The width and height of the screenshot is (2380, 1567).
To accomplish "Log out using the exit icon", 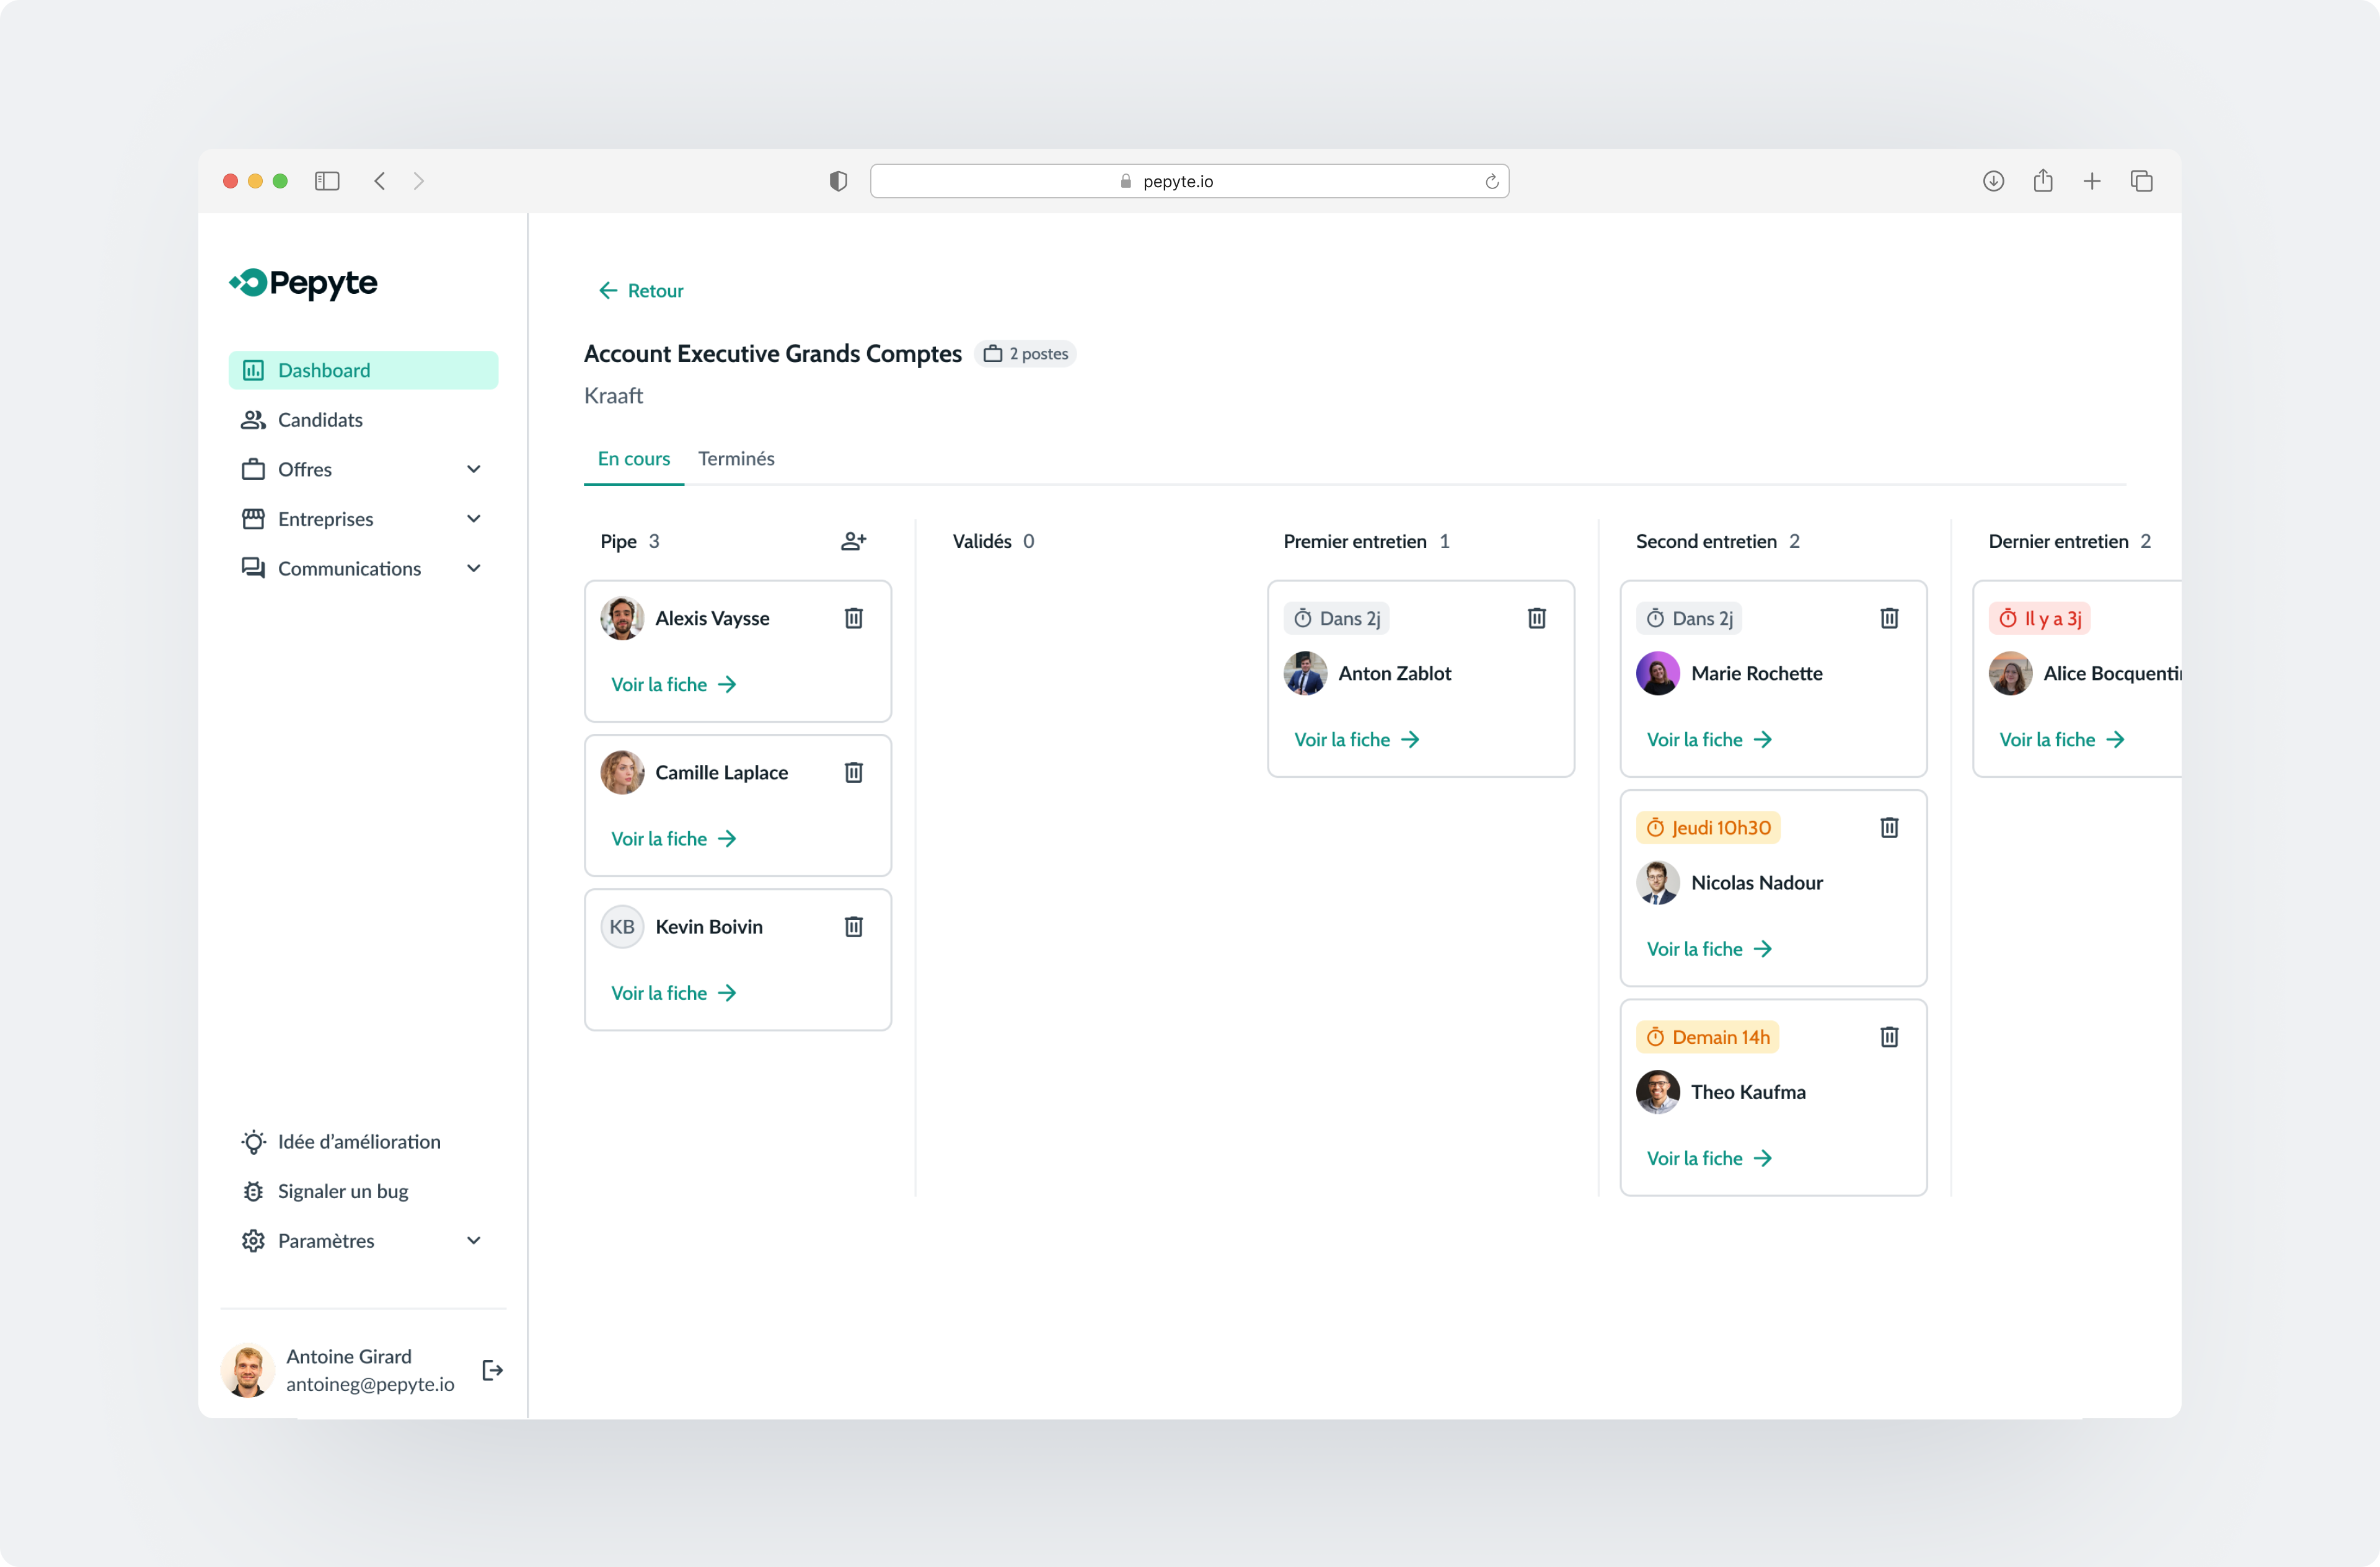I will point(492,1370).
